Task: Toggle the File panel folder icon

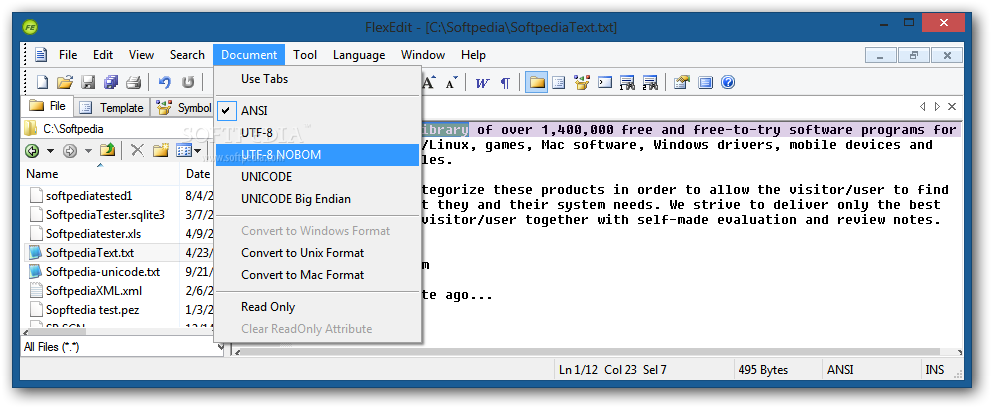Action: (537, 82)
